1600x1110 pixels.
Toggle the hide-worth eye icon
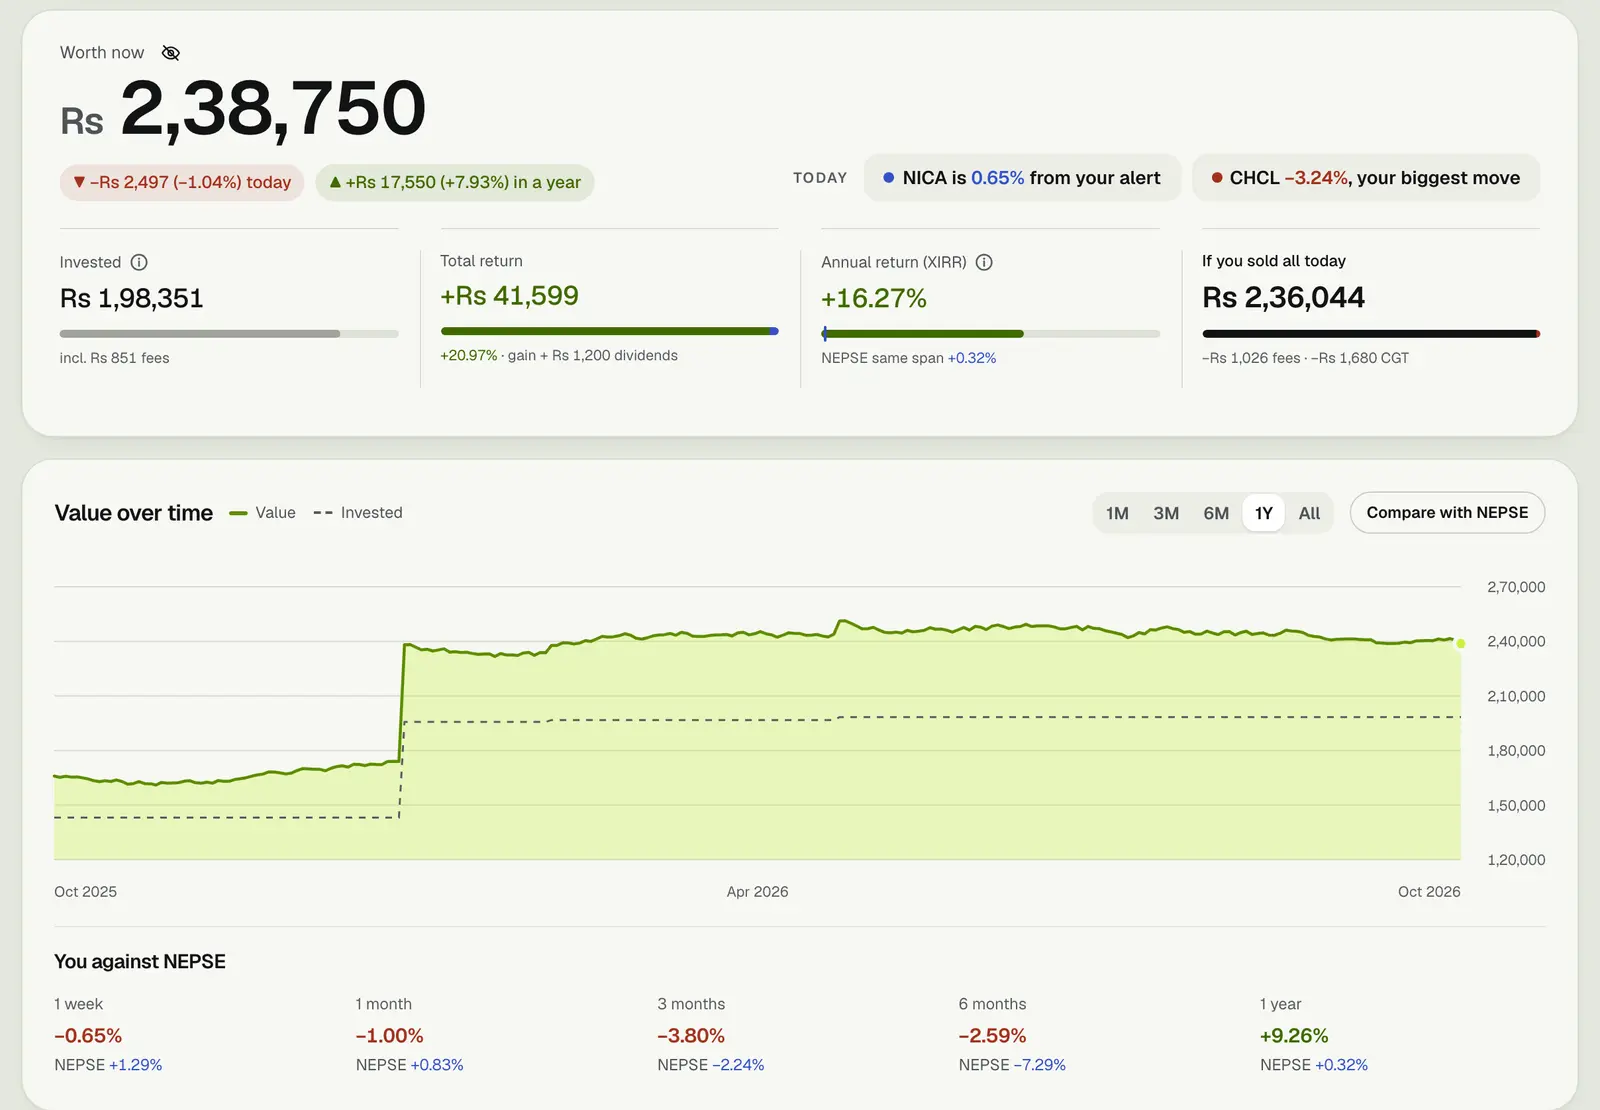coord(171,53)
